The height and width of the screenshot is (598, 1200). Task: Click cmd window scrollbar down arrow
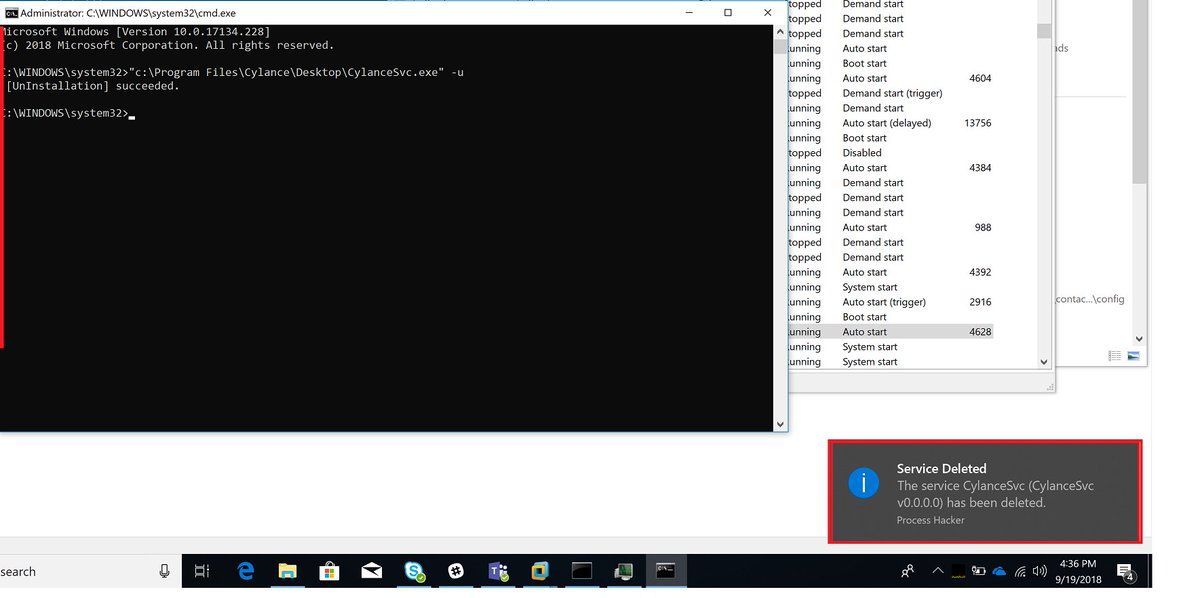click(781, 425)
